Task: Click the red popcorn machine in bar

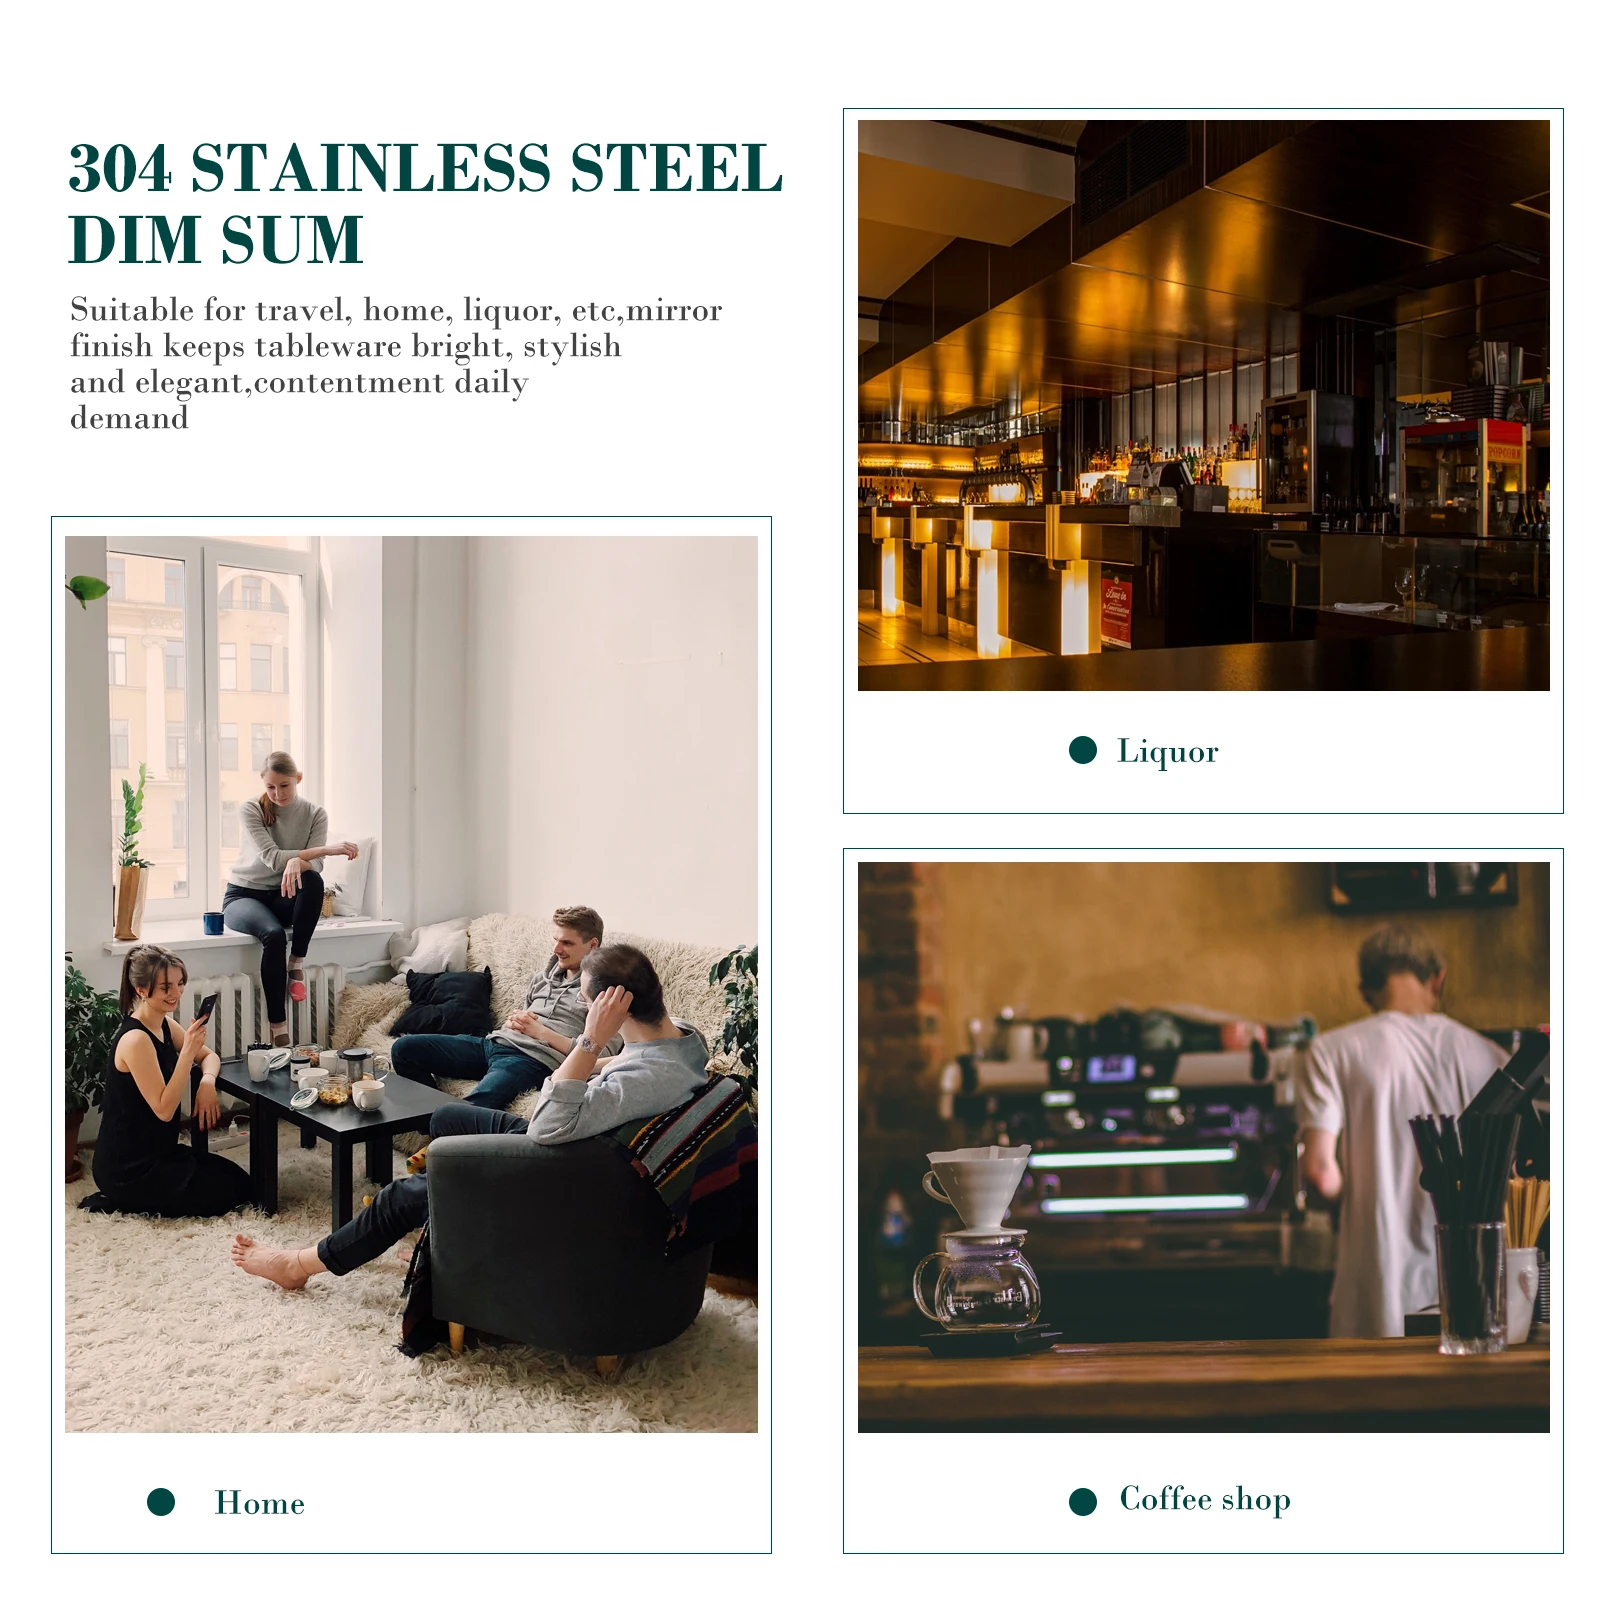Action: click(x=1465, y=477)
